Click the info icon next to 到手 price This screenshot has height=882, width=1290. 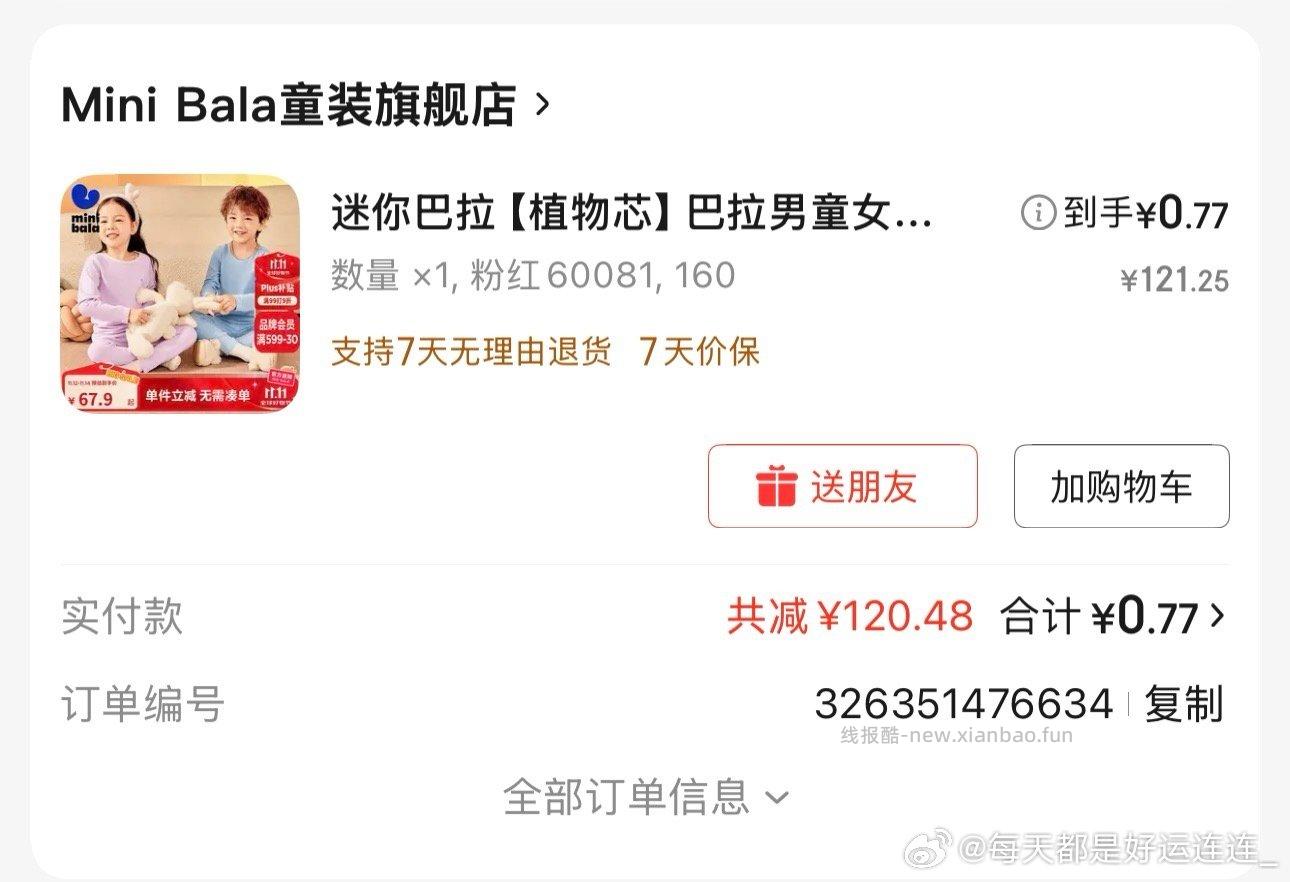(1038, 212)
